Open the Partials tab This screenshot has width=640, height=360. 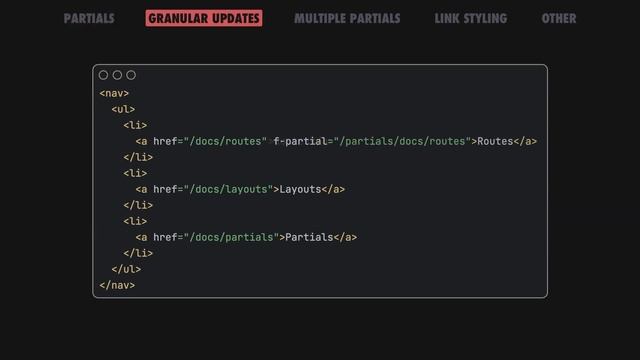[x=89, y=18]
